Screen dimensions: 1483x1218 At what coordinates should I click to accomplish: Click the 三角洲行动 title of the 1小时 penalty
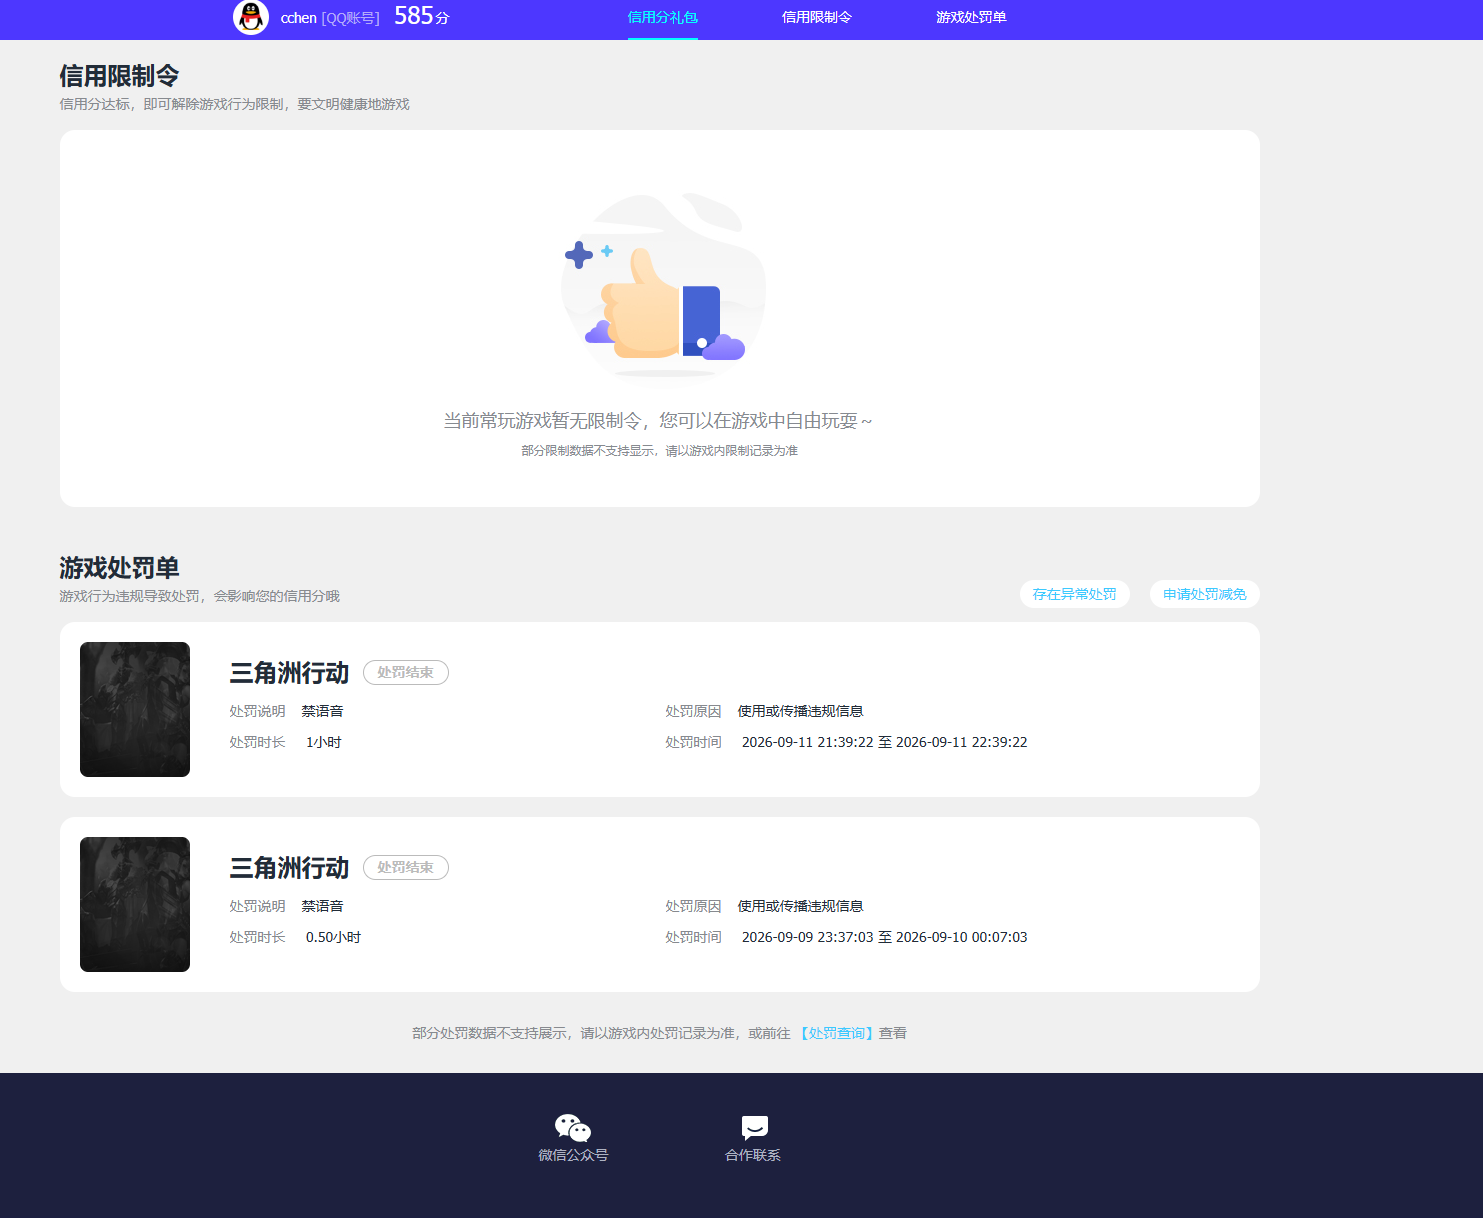[289, 673]
